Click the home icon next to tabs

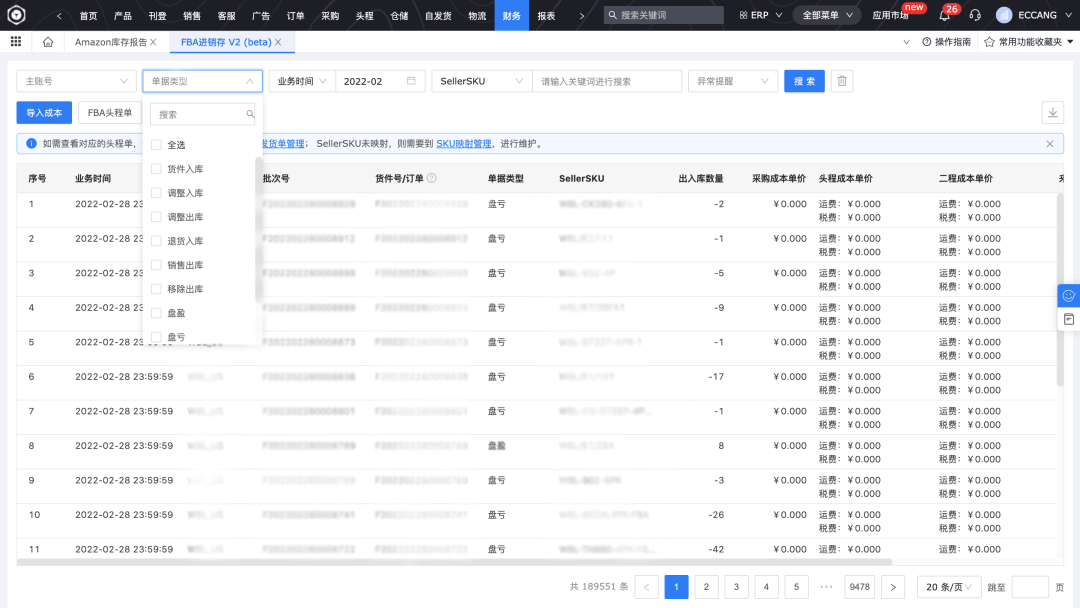48,43
